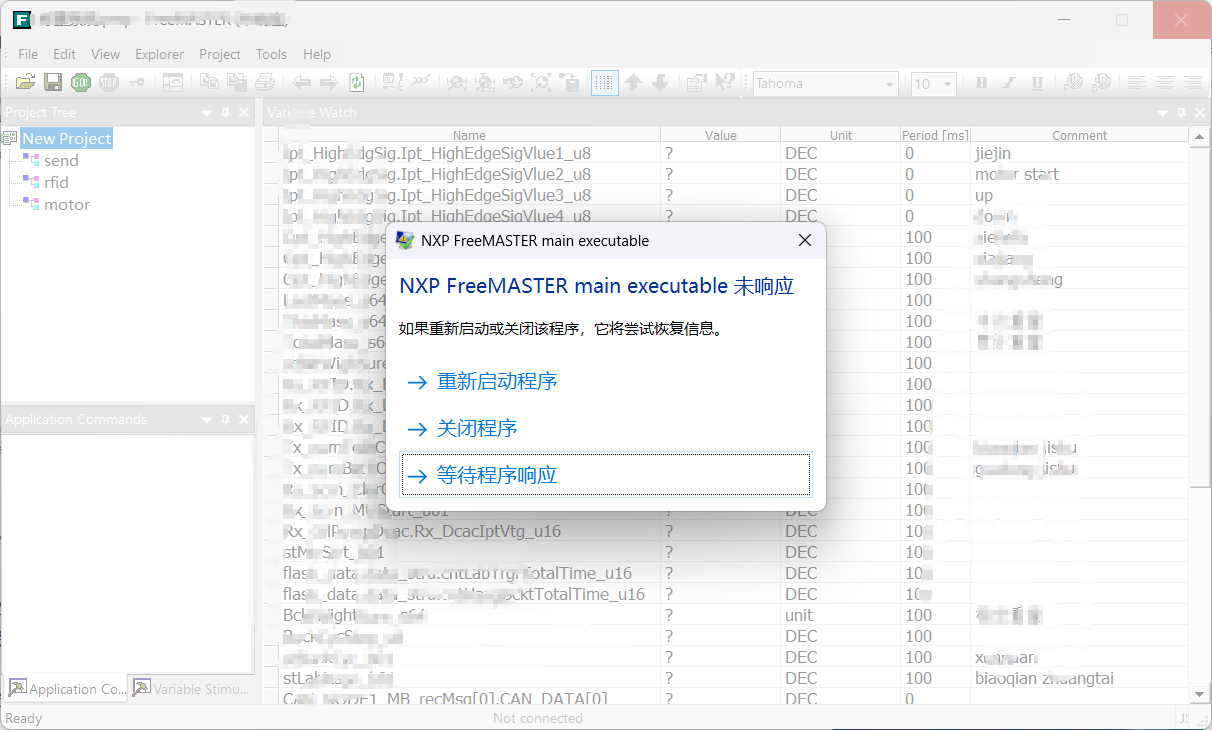Align text left
The image size is (1212, 730).
pos(1137,83)
